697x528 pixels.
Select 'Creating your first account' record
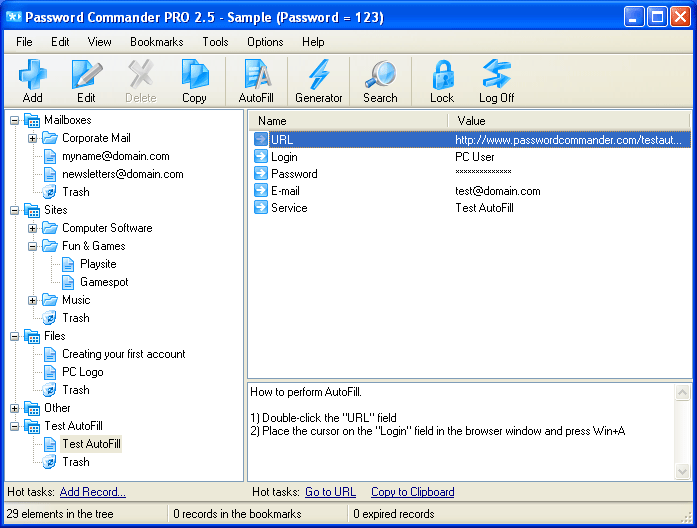pyautogui.click(x=124, y=354)
